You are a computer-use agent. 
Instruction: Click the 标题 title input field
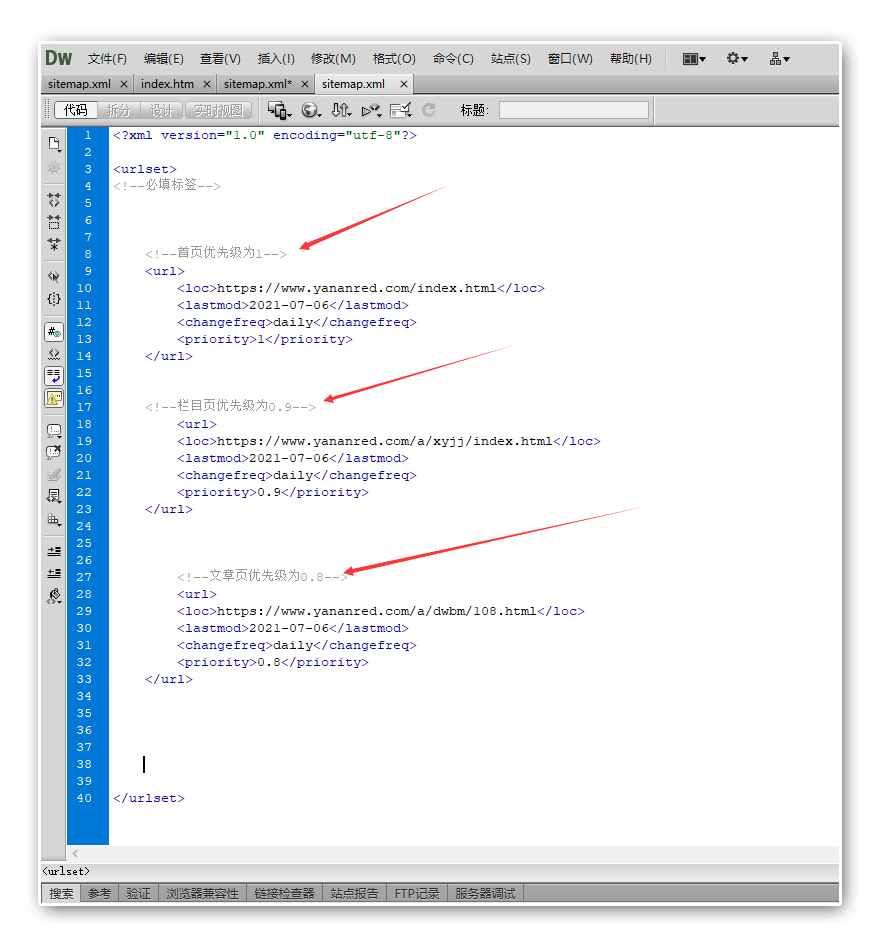tap(573, 110)
